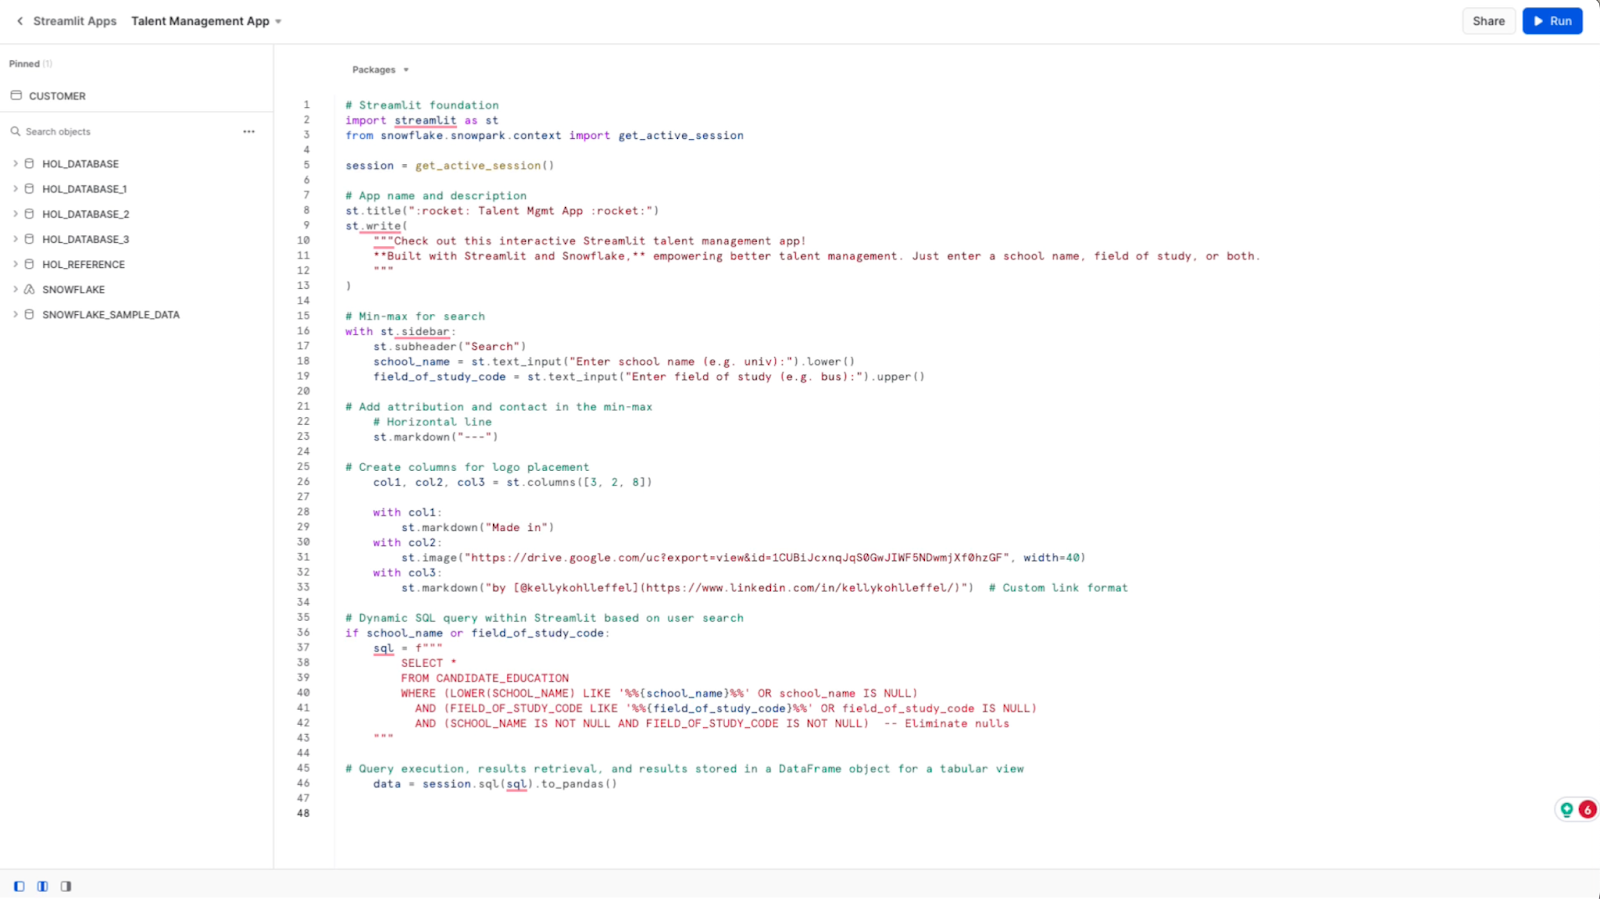Select the pinned CUSTOMER table
Viewport: 1600px width, 899px height.
tap(57, 96)
